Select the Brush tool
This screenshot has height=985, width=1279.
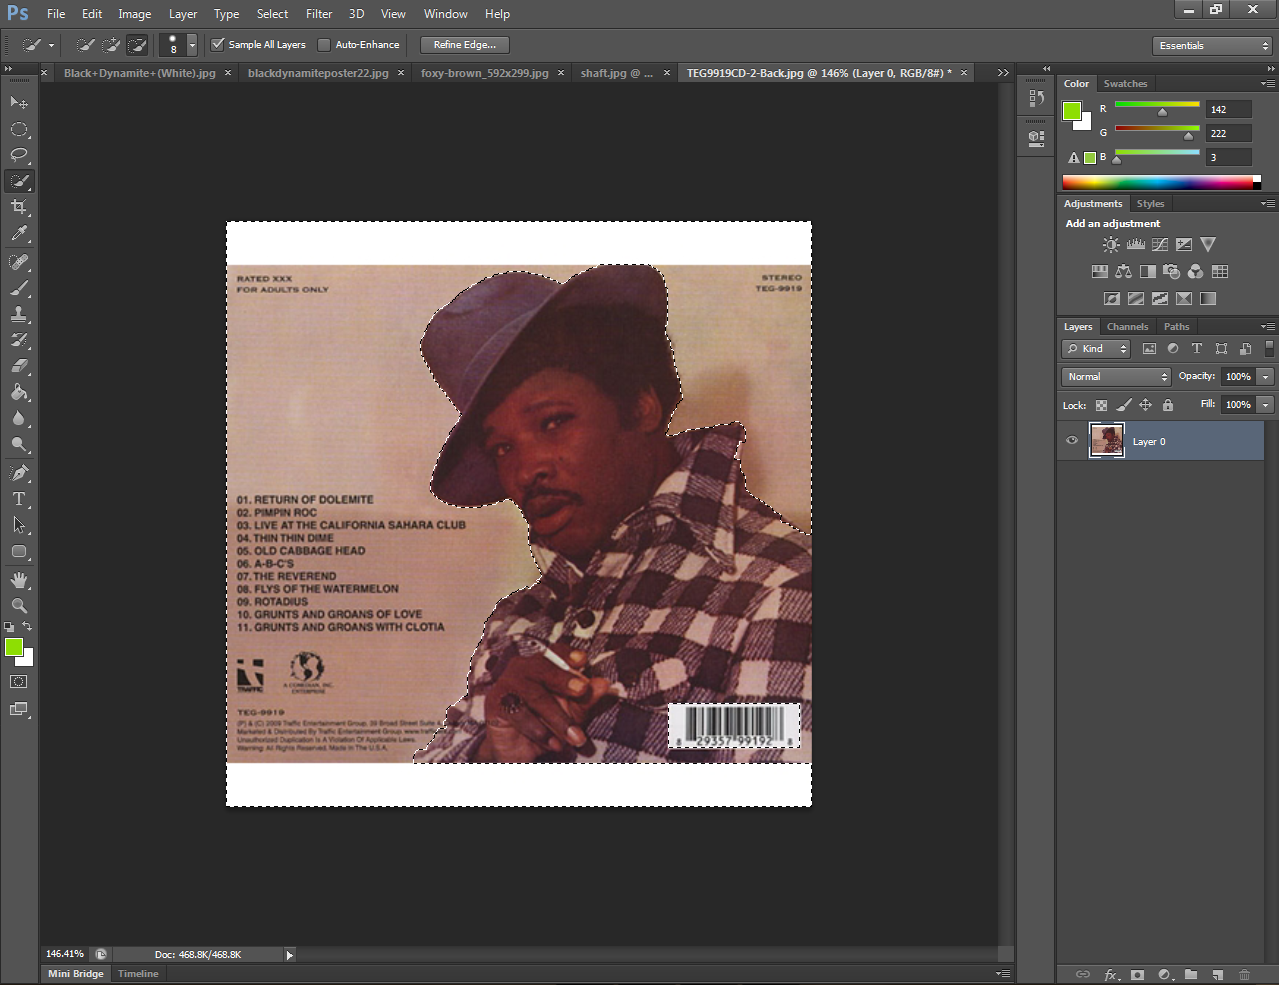tap(19, 288)
